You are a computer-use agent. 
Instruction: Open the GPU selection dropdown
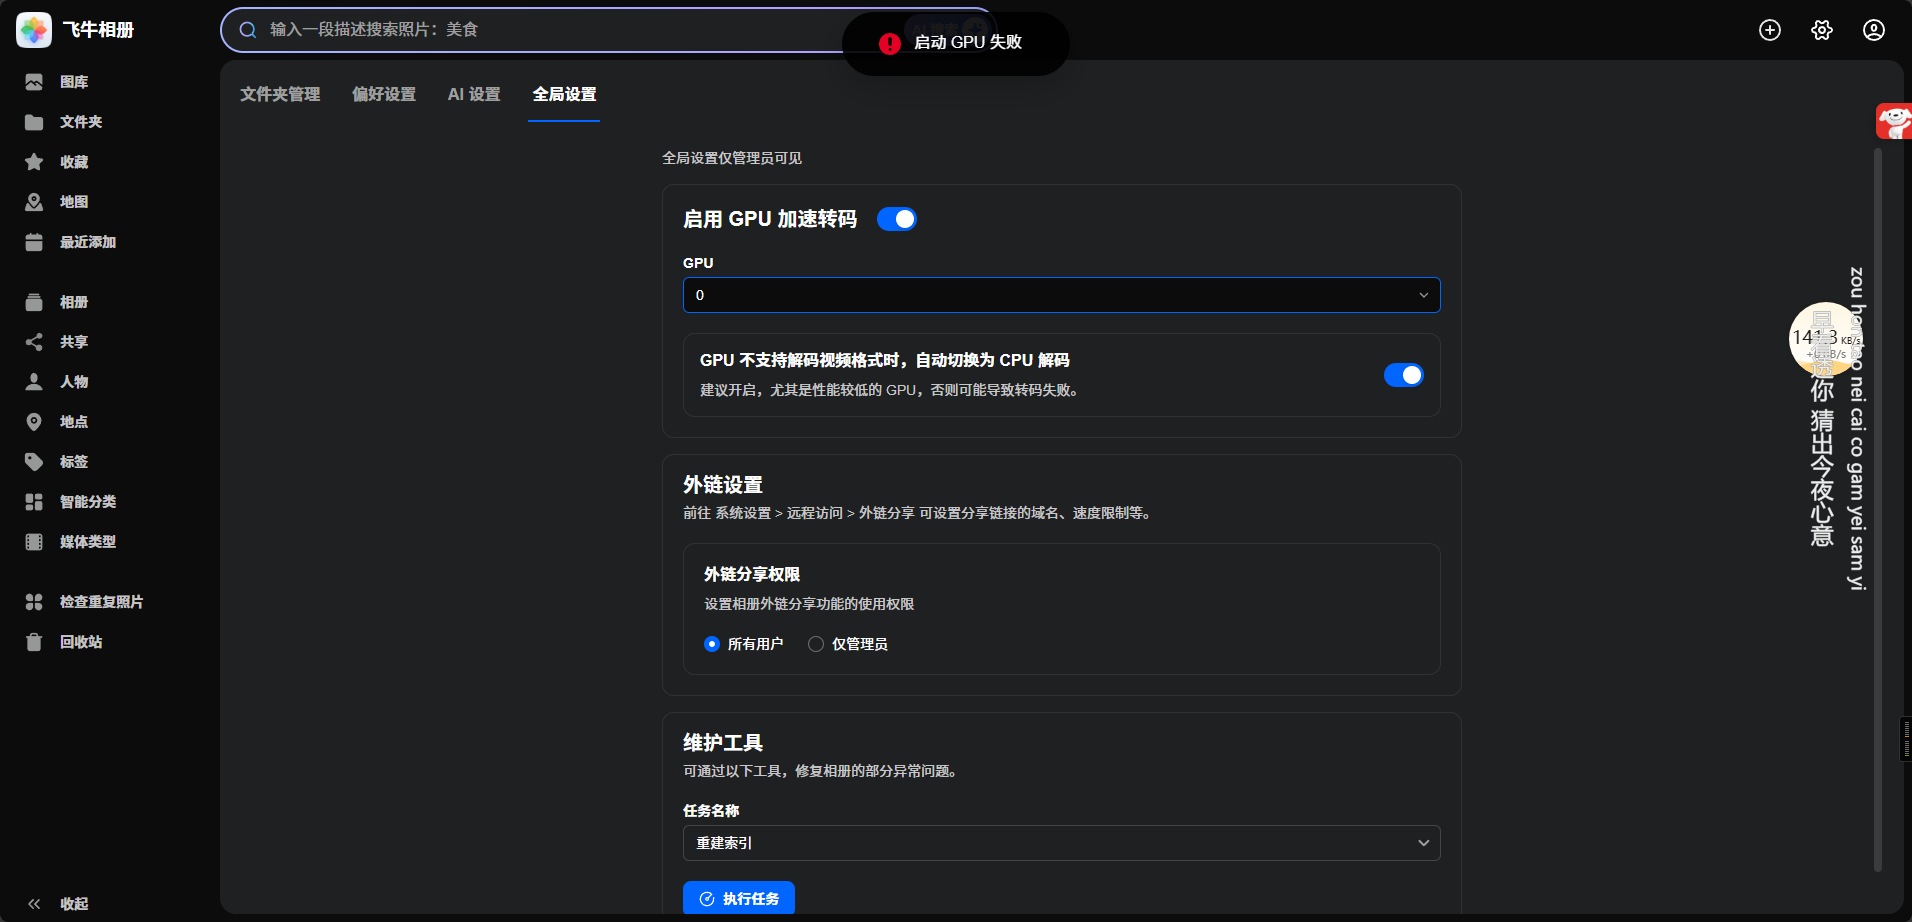pyautogui.click(x=1061, y=295)
